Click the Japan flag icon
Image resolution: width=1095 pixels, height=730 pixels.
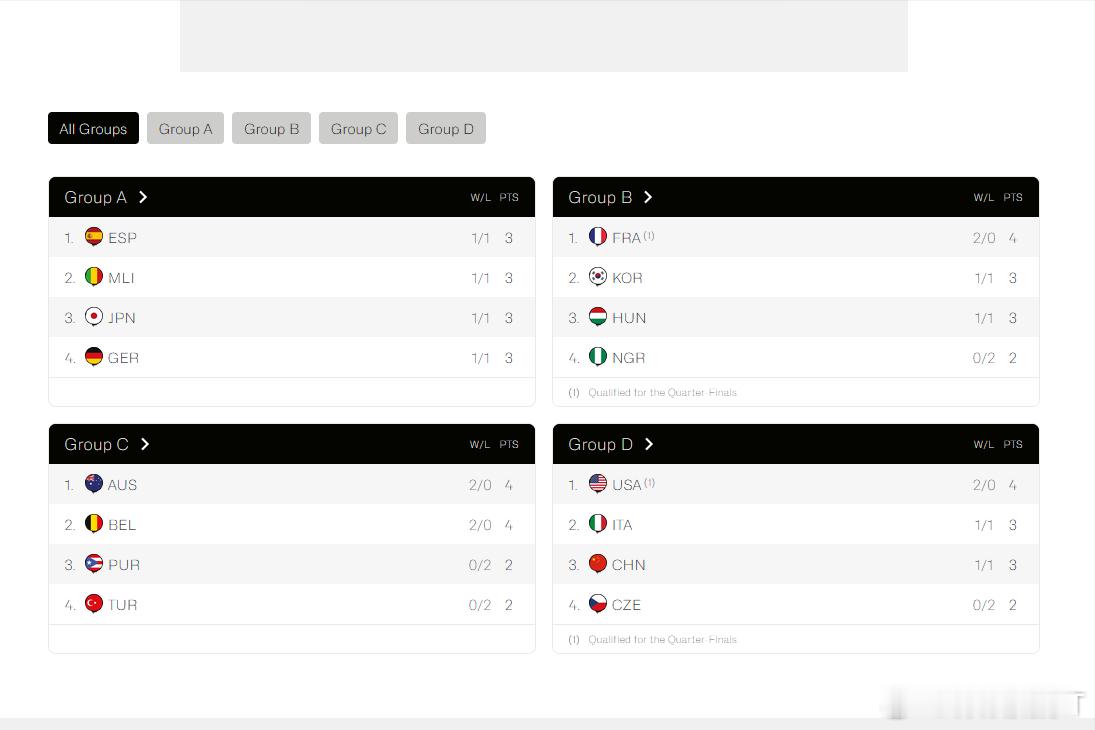coord(94,316)
